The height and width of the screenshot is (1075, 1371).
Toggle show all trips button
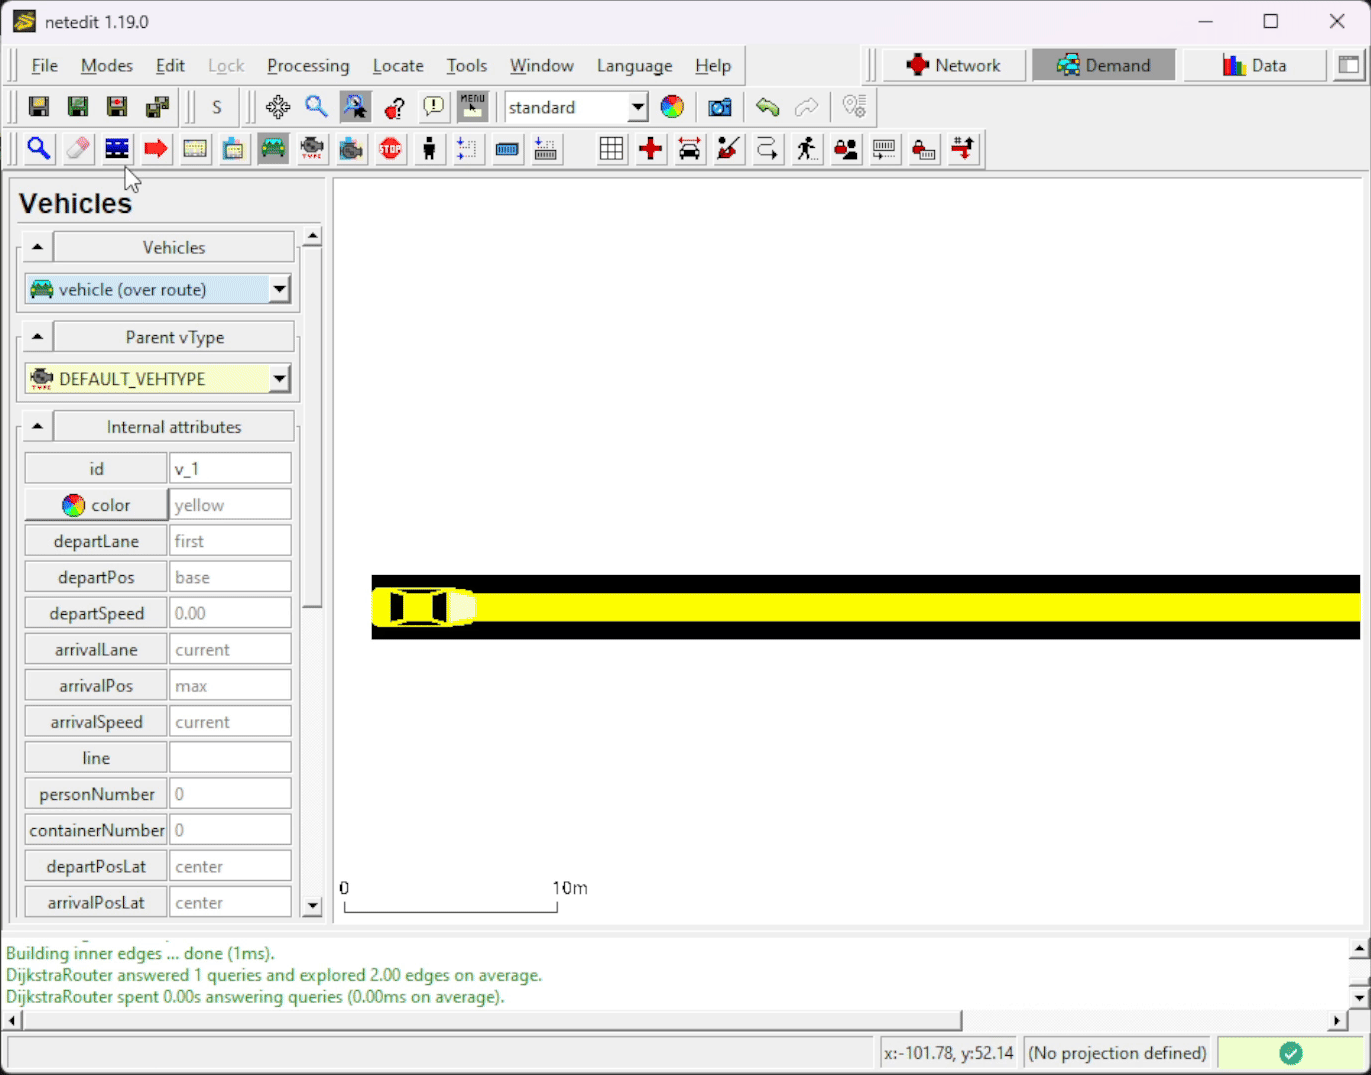pyautogui.click(x=767, y=149)
